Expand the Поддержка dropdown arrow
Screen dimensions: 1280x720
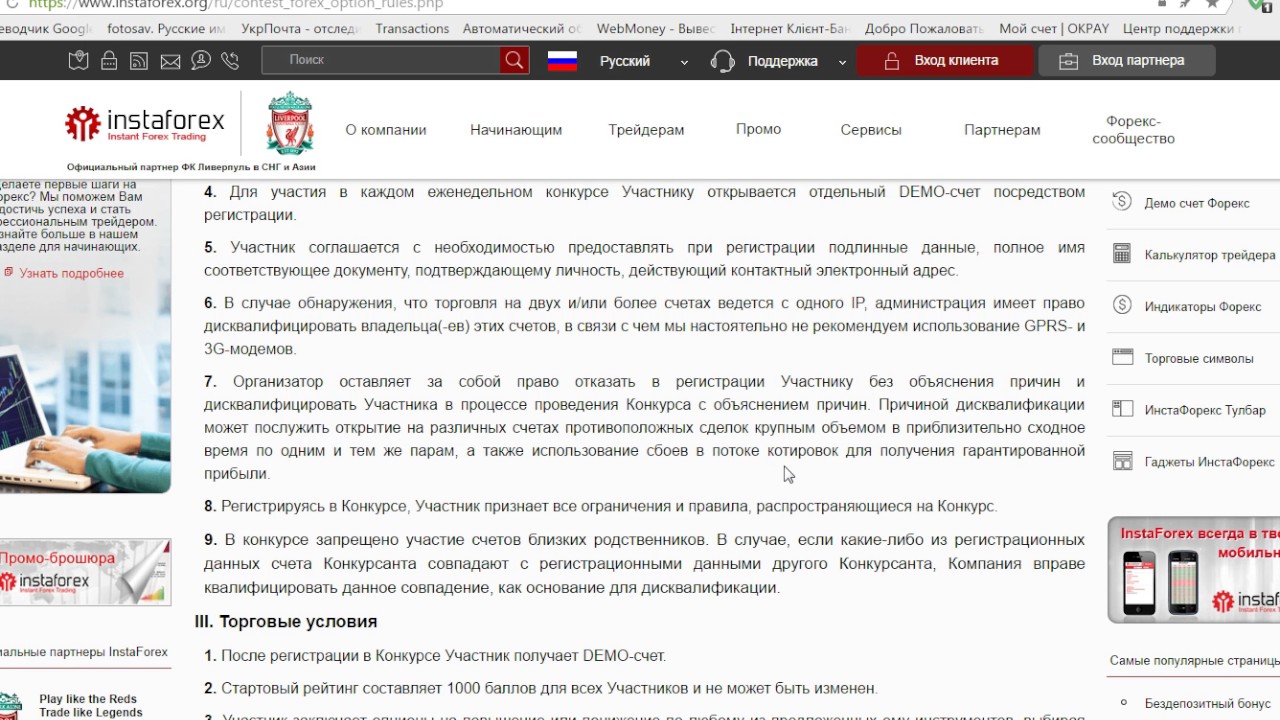tap(842, 62)
